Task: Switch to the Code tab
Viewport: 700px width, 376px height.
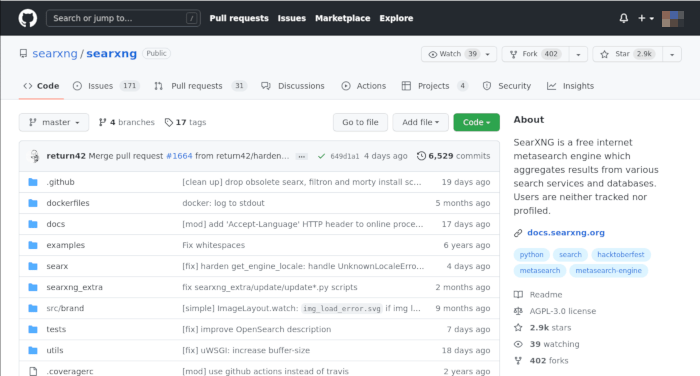Action: coord(41,86)
